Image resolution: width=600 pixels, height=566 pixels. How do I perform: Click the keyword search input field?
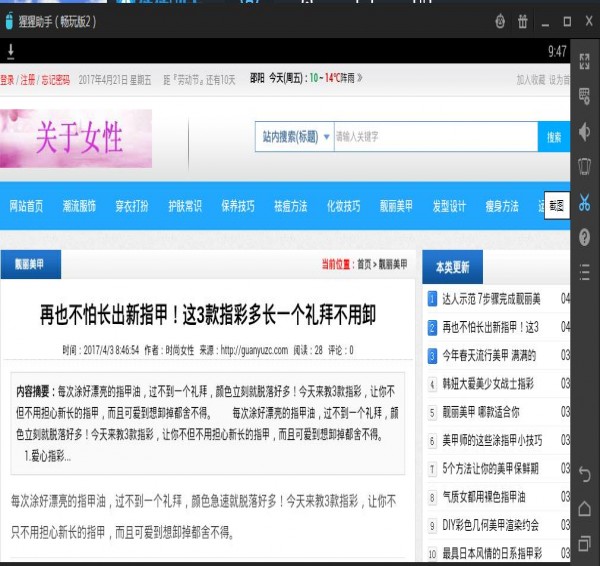point(436,137)
